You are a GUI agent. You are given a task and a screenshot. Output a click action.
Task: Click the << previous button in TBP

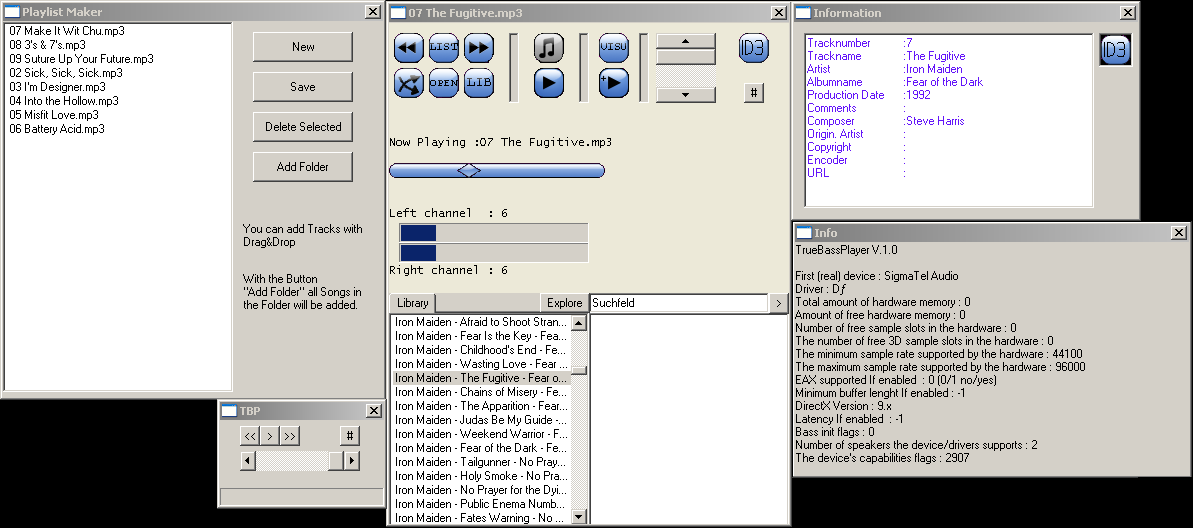point(250,436)
